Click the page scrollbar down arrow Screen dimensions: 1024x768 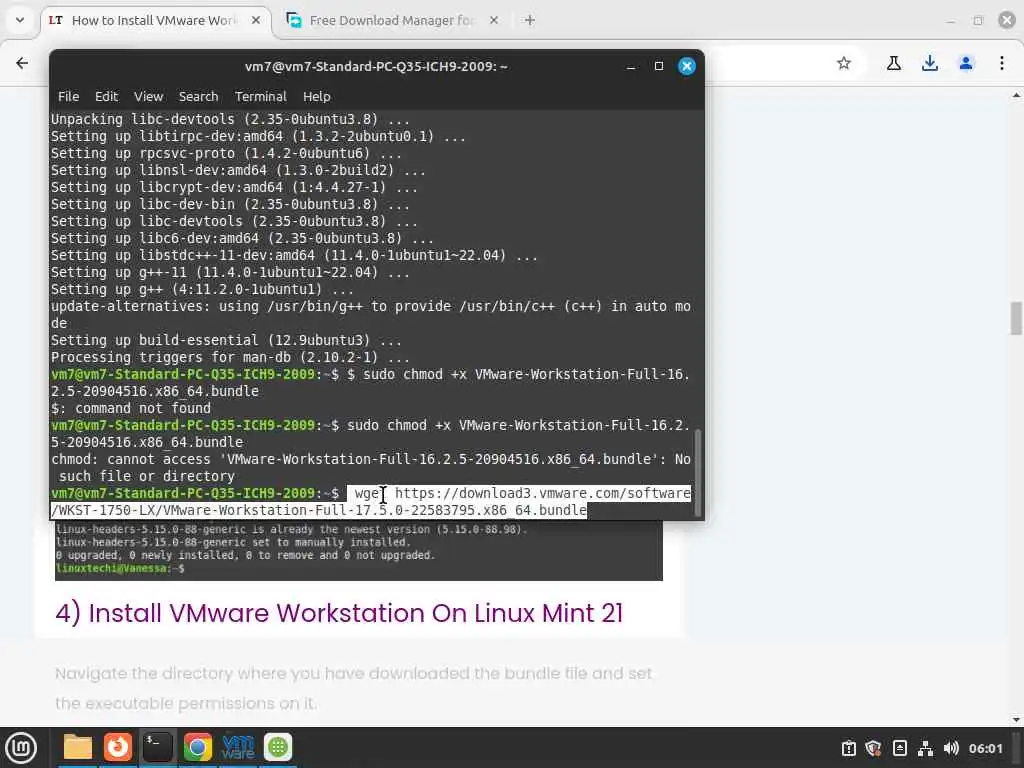pyautogui.click(x=1016, y=720)
